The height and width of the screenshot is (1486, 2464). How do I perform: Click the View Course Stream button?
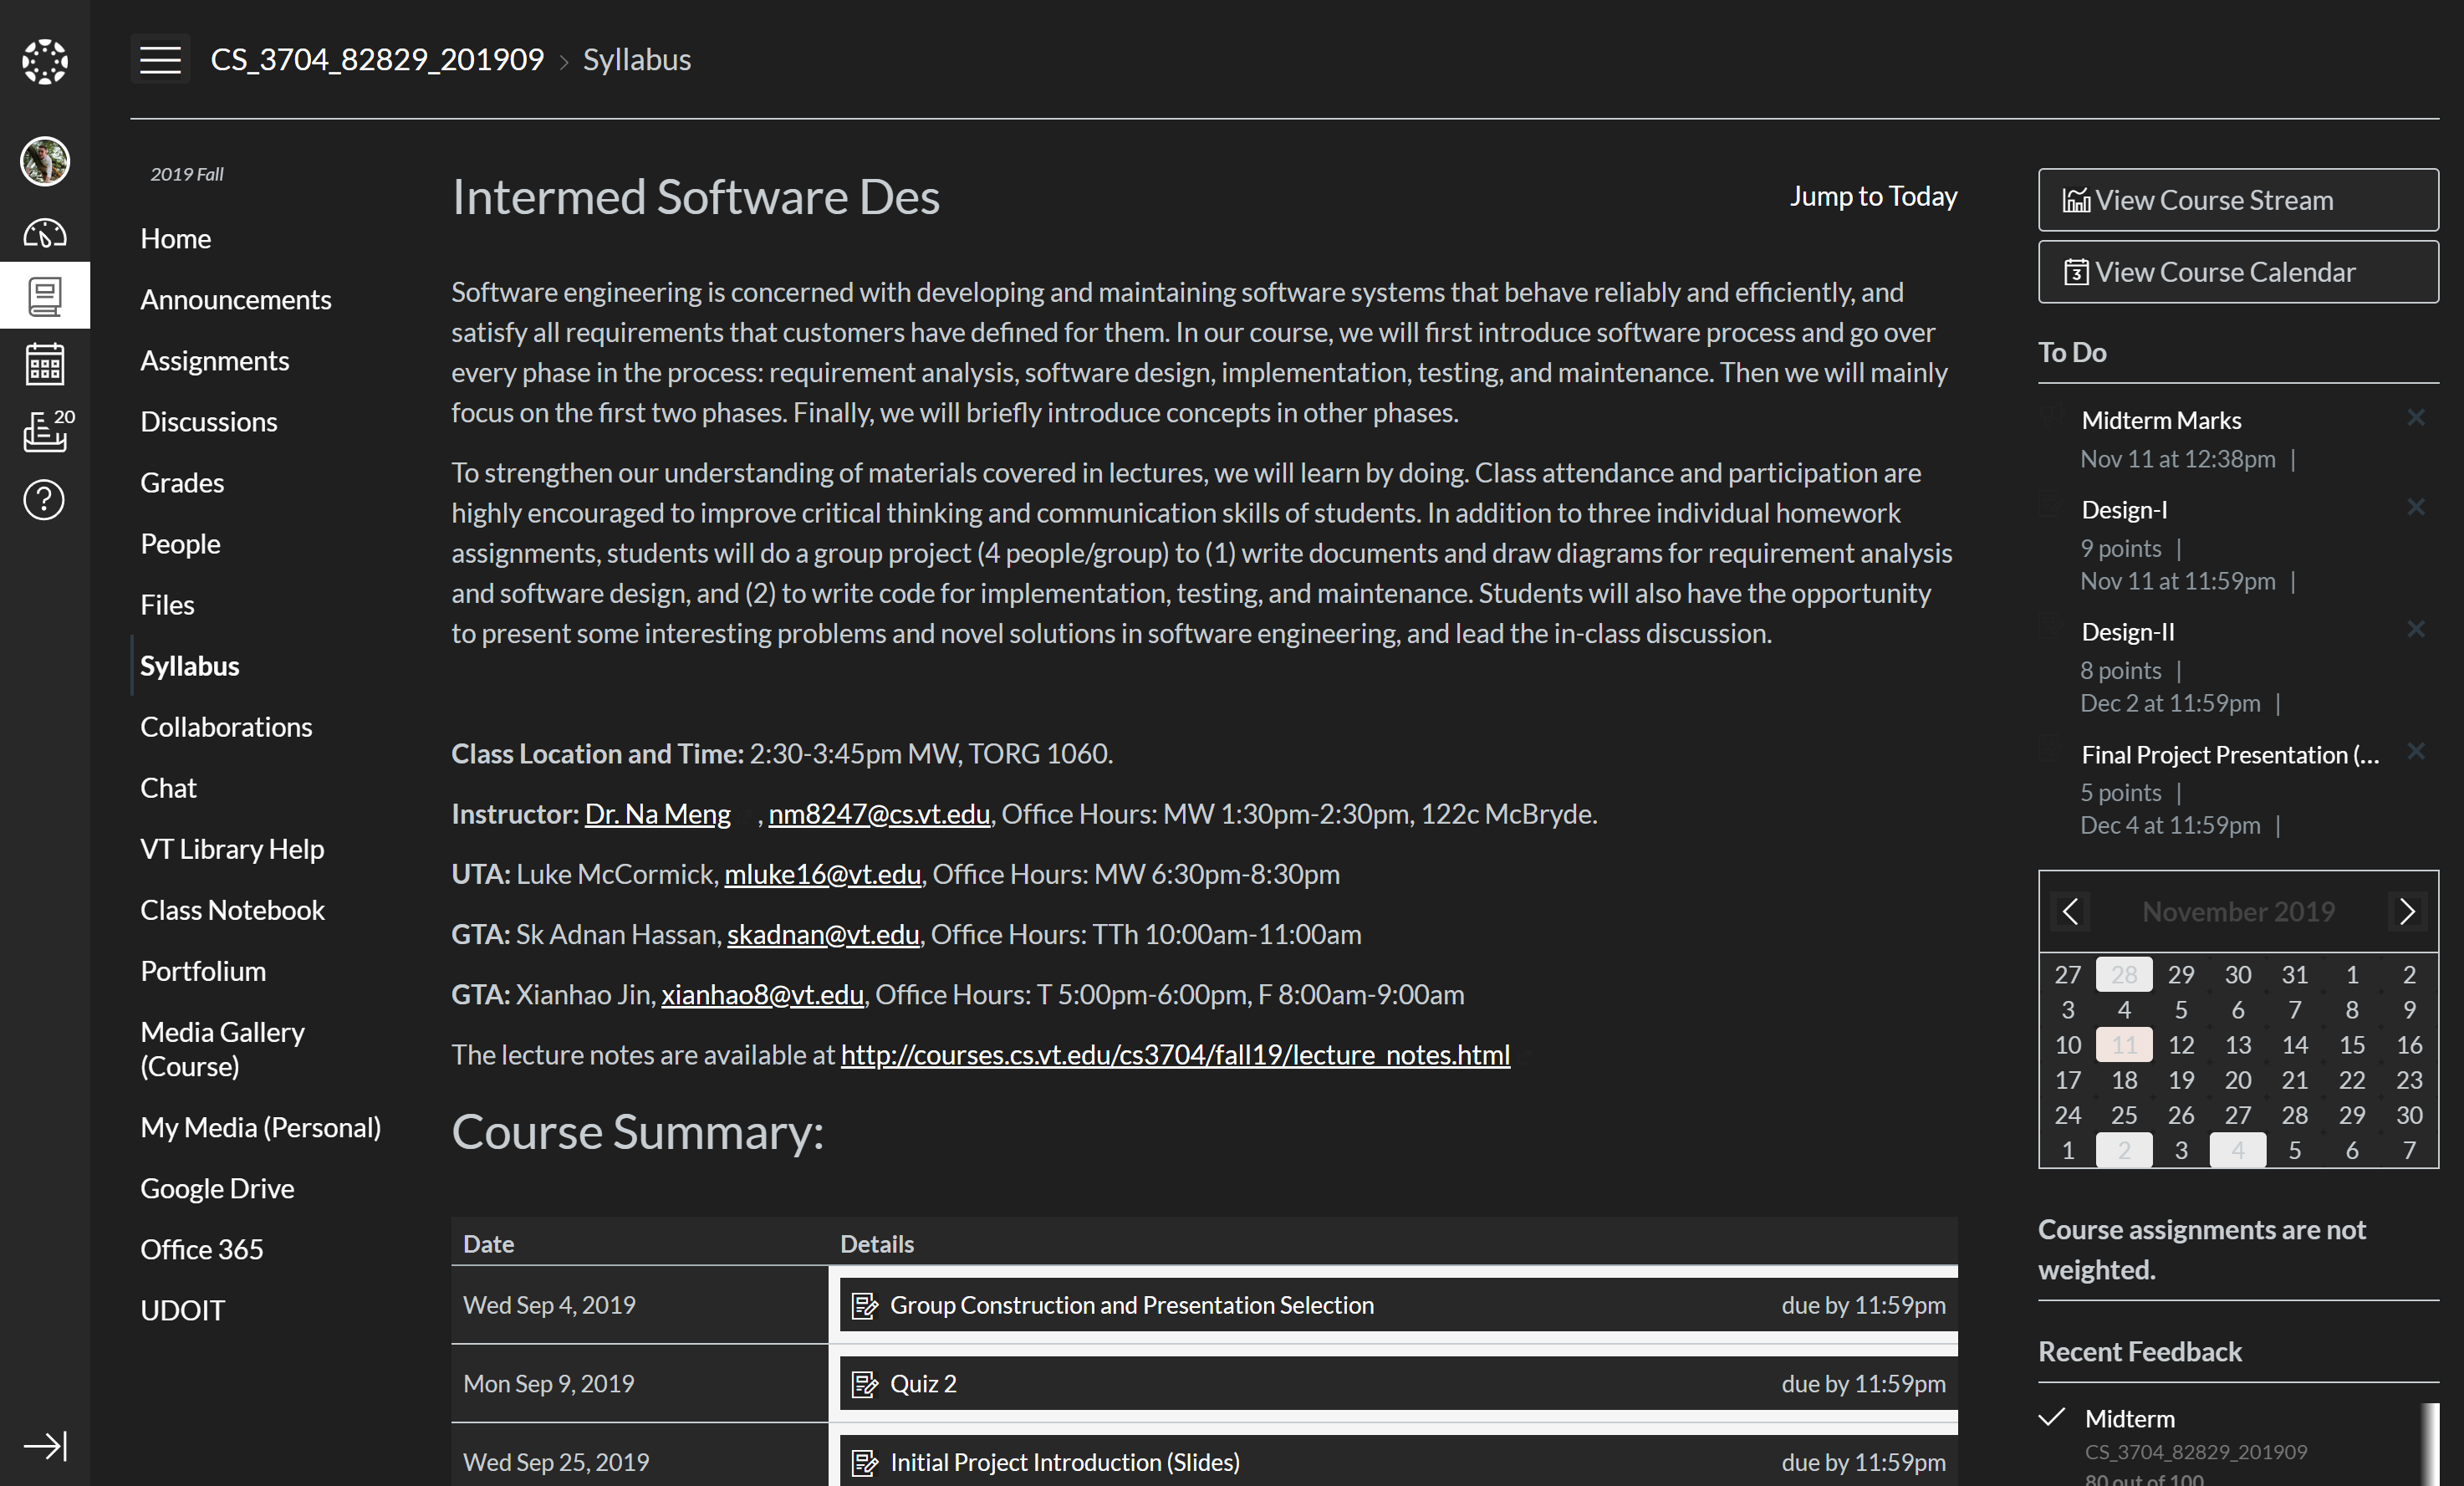[x=2237, y=200]
